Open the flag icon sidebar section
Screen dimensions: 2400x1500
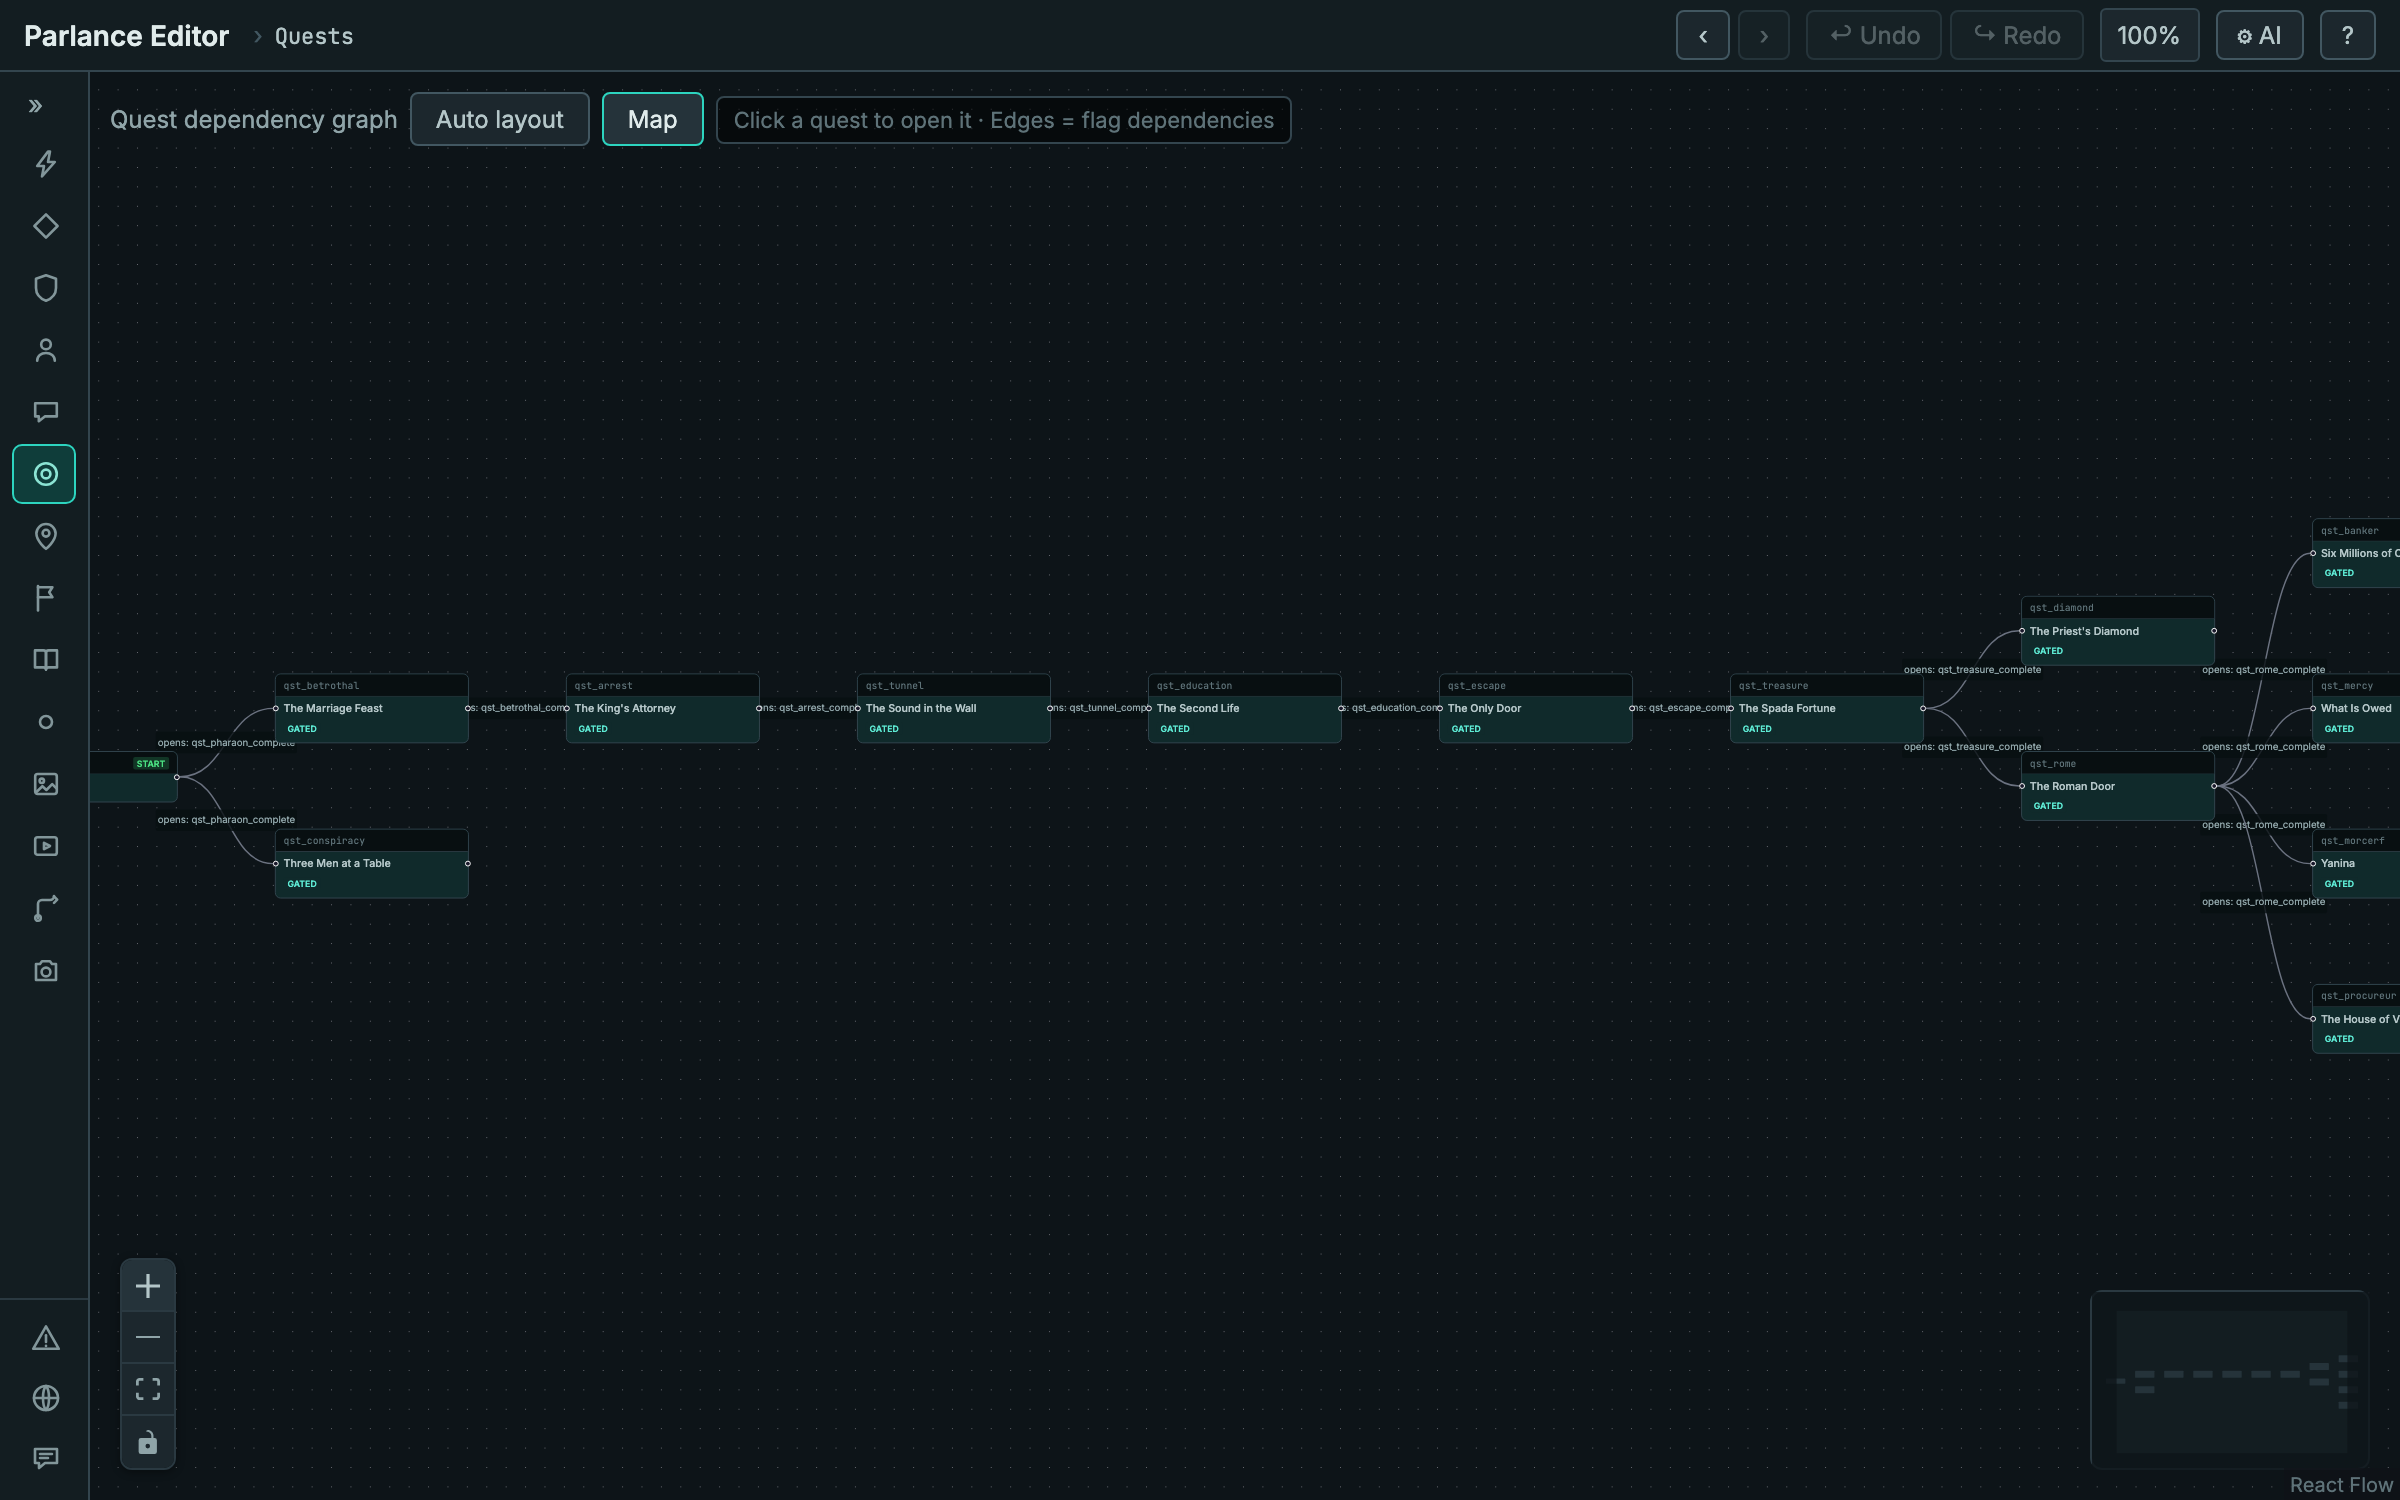click(x=45, y=598)
